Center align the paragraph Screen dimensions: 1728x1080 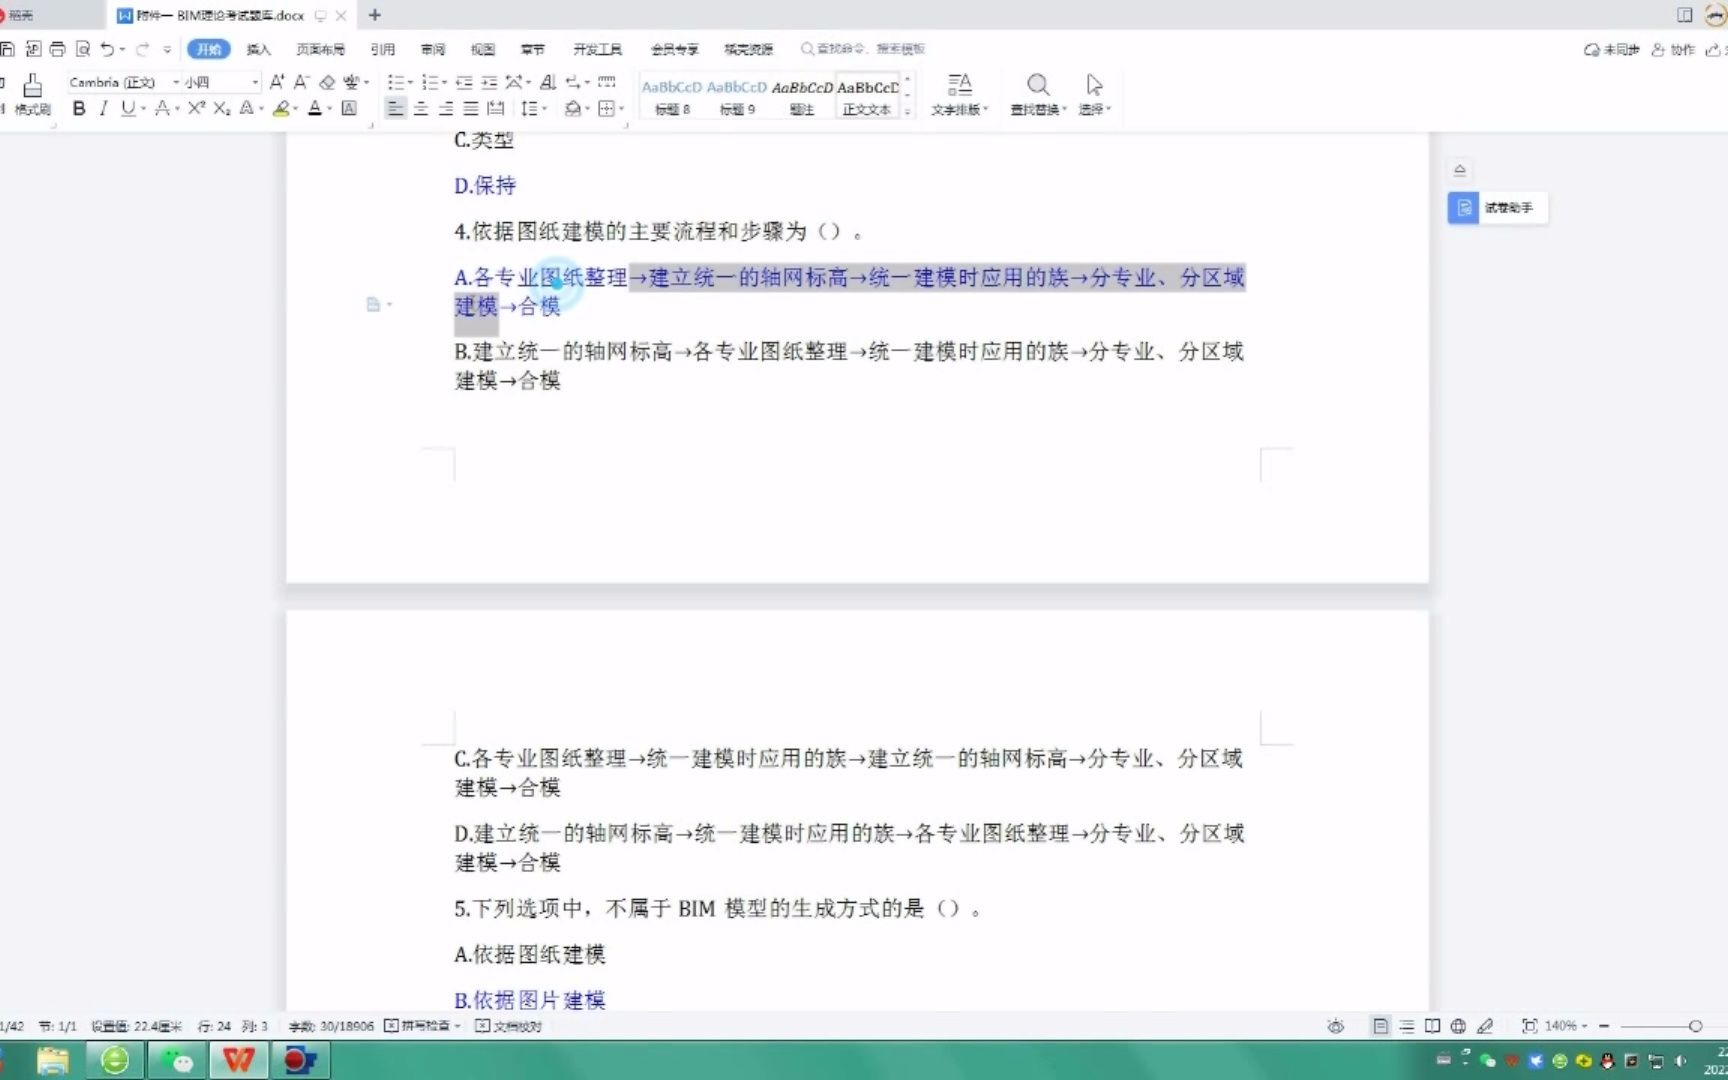[421, 108]
